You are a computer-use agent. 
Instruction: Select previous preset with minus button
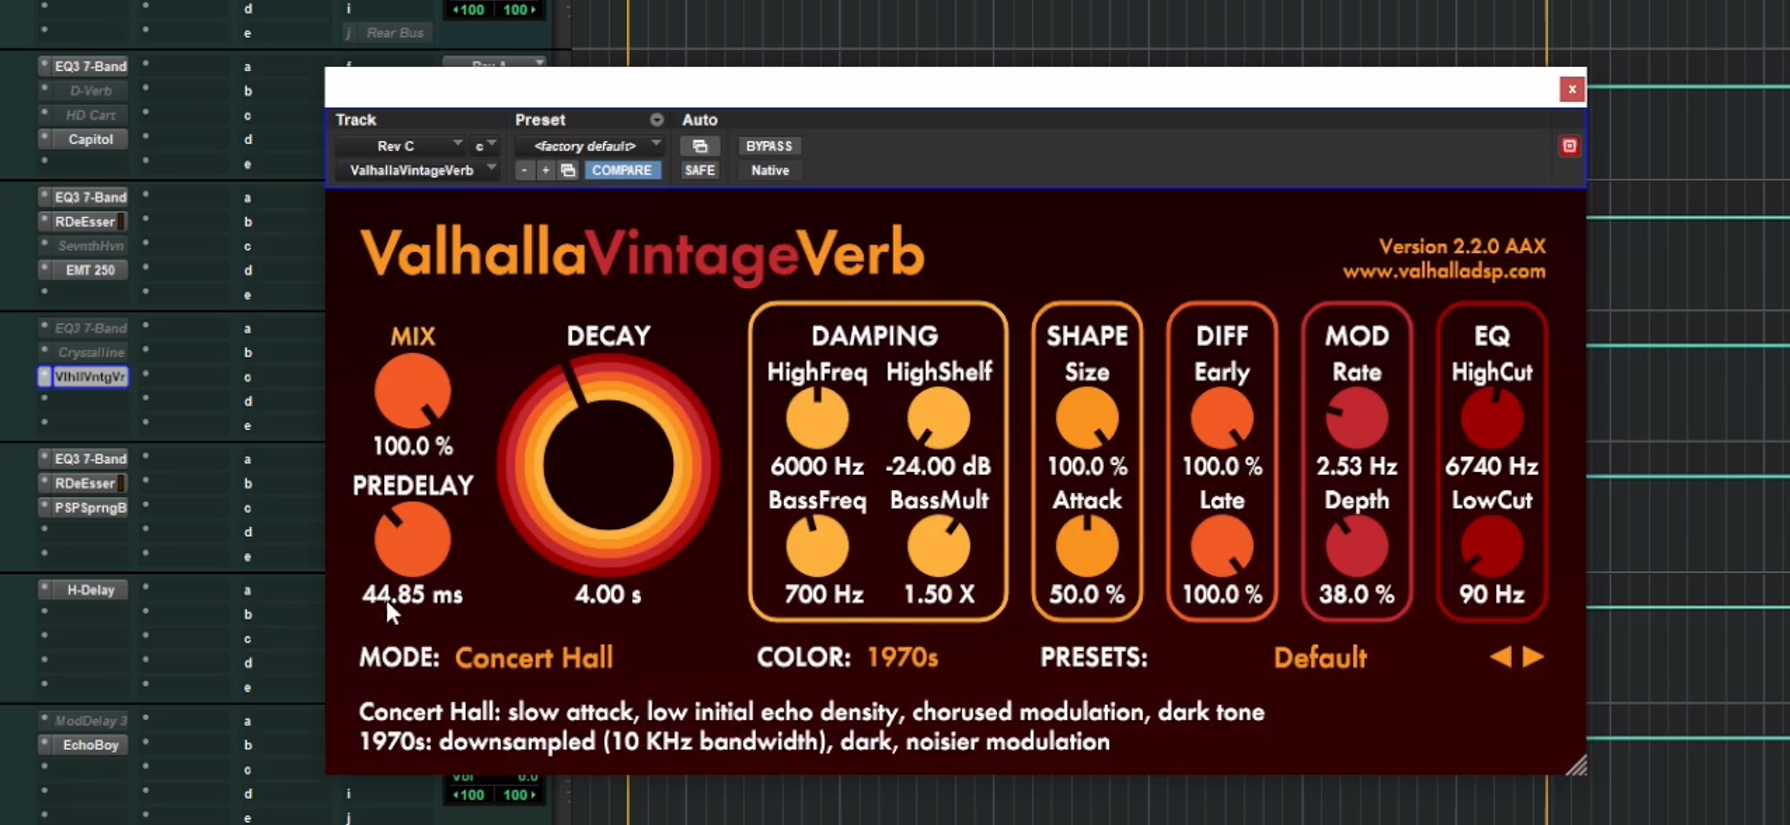tap(524, 171)
